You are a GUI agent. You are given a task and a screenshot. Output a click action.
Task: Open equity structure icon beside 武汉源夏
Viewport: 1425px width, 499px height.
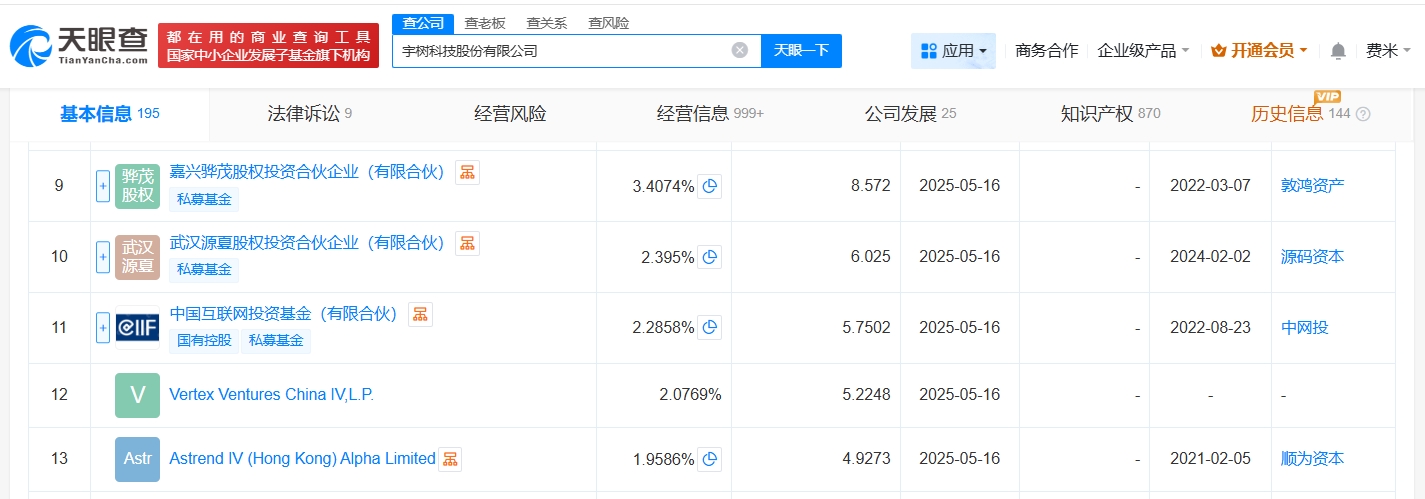pyautogui.click(x=467, y=243)
